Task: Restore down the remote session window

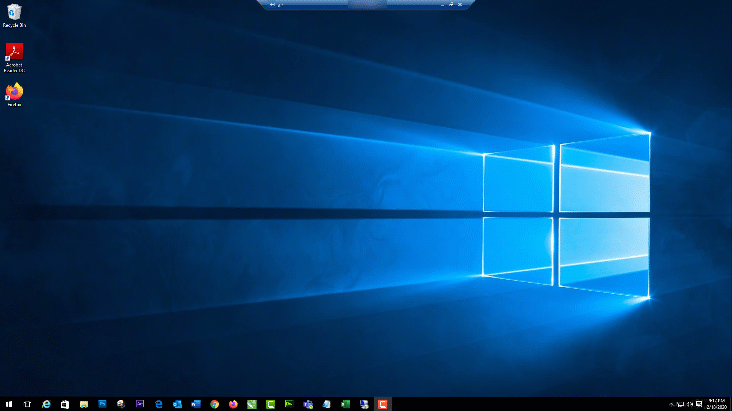Action: pyautogui.click(x=451, y=4)
